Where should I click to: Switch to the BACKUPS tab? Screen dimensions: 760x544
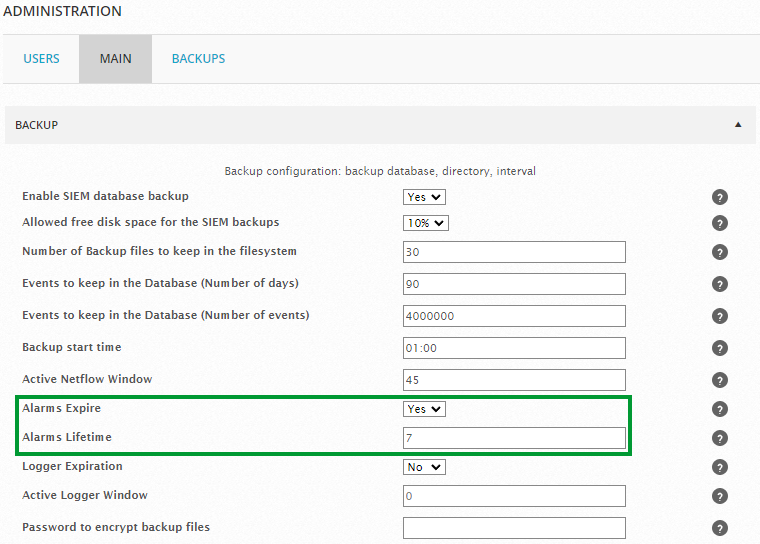[x=198, y=59]
